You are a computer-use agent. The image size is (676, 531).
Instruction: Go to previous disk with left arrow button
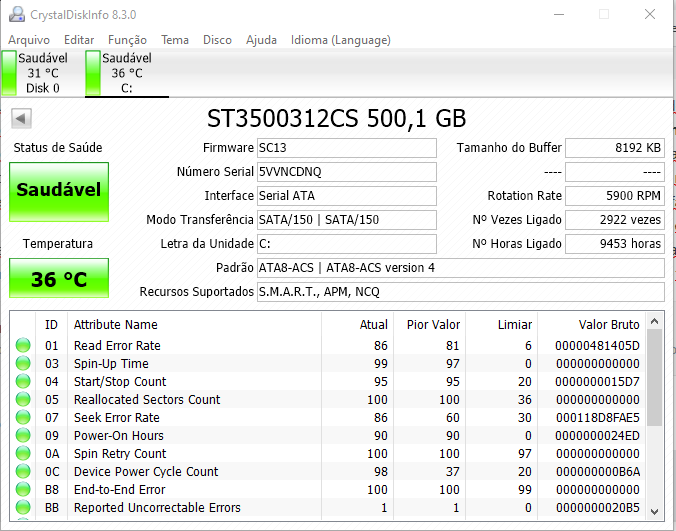point(21,118)
